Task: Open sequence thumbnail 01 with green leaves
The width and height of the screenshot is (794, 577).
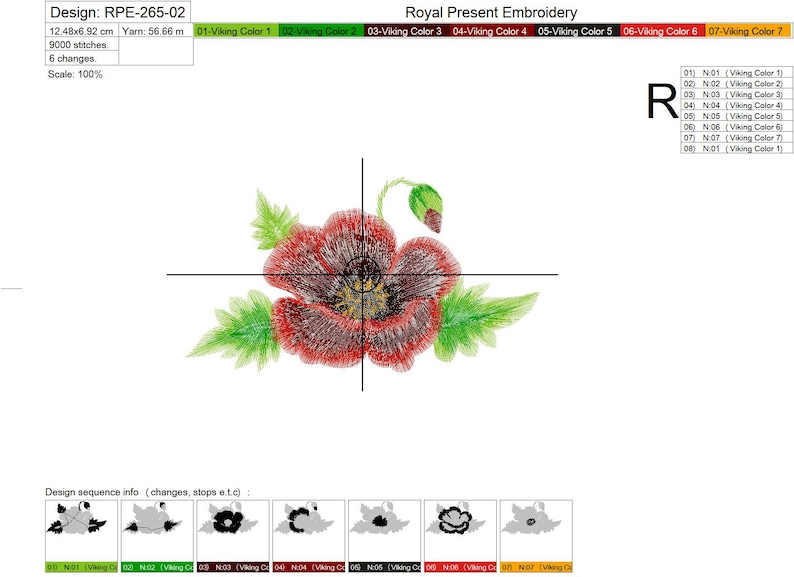Action: coord(82,536)
